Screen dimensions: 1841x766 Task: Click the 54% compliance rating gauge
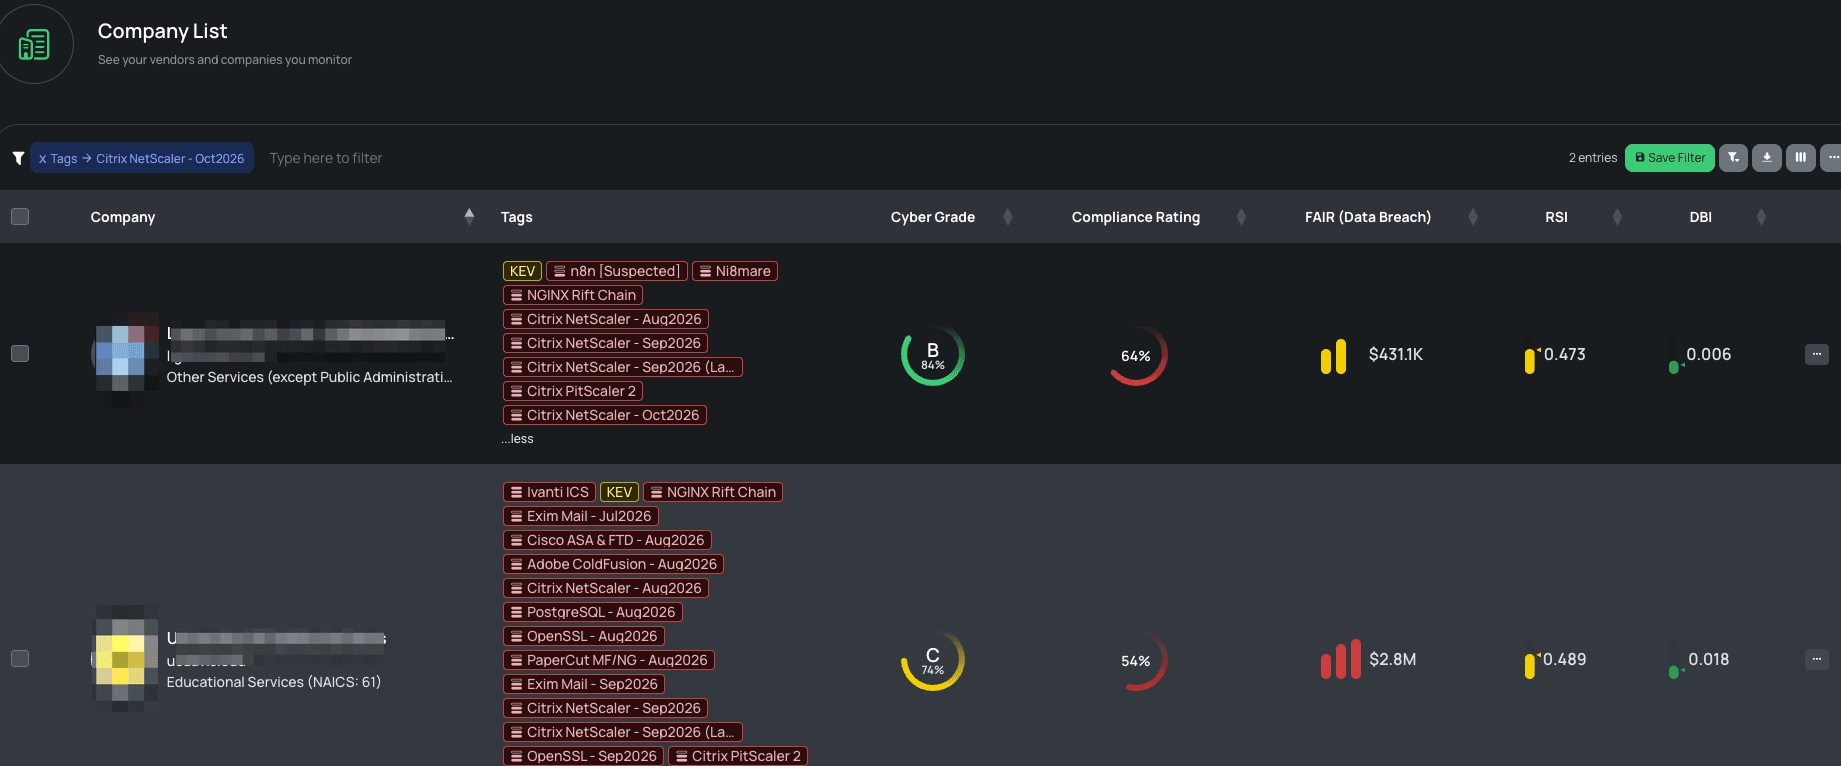point(1137,660)
